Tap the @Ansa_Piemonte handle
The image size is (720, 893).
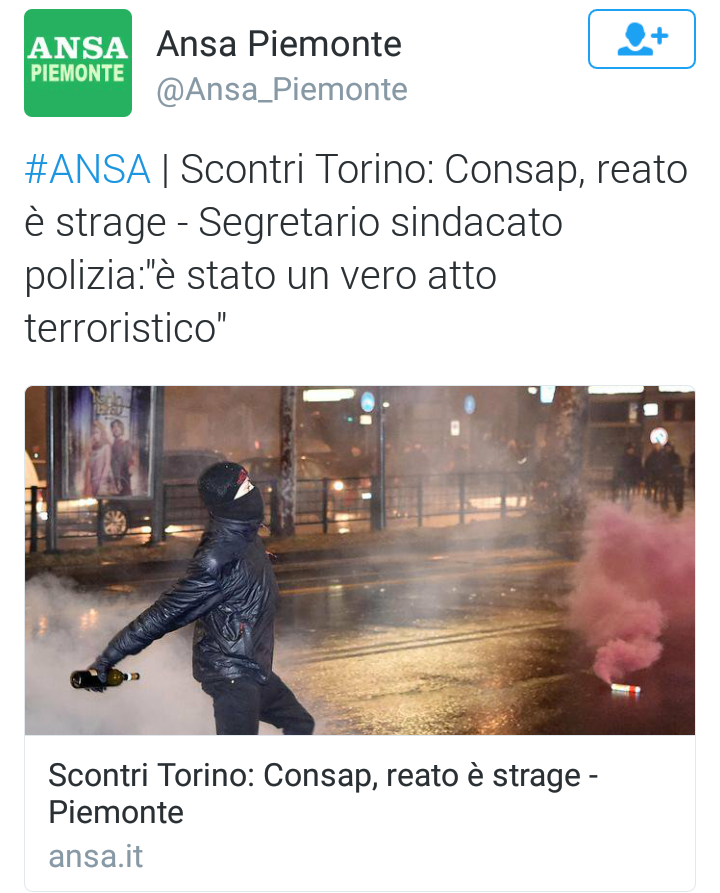(282, 89)
